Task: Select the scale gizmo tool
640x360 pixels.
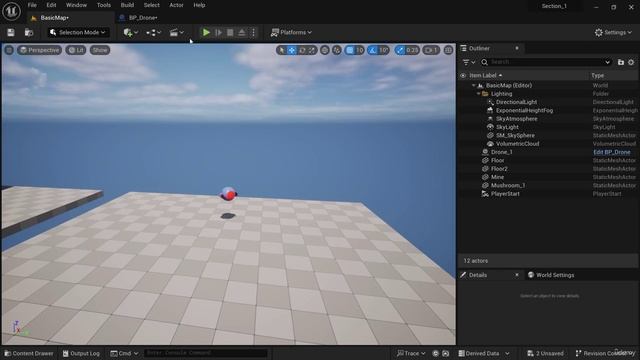Action: point(312,50)
